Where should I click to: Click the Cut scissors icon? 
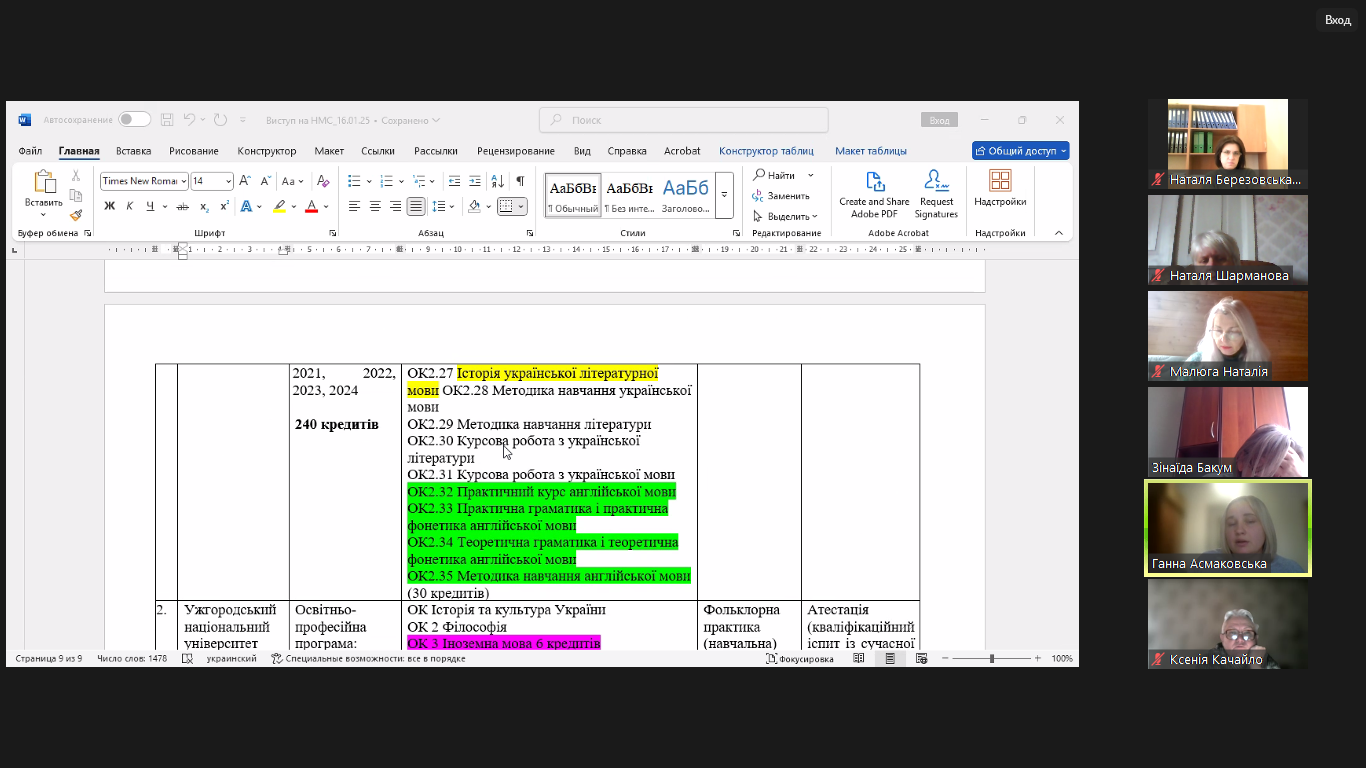[76, 176]
